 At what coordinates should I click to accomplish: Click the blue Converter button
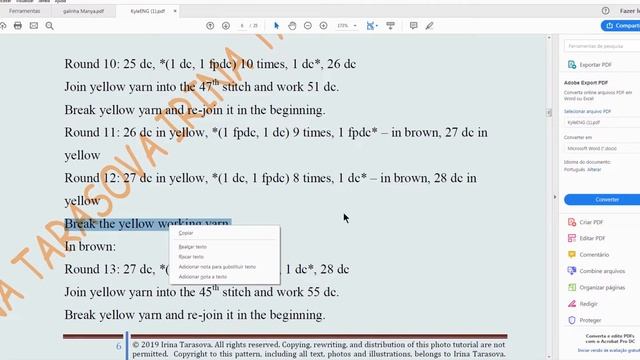[602, 200]
